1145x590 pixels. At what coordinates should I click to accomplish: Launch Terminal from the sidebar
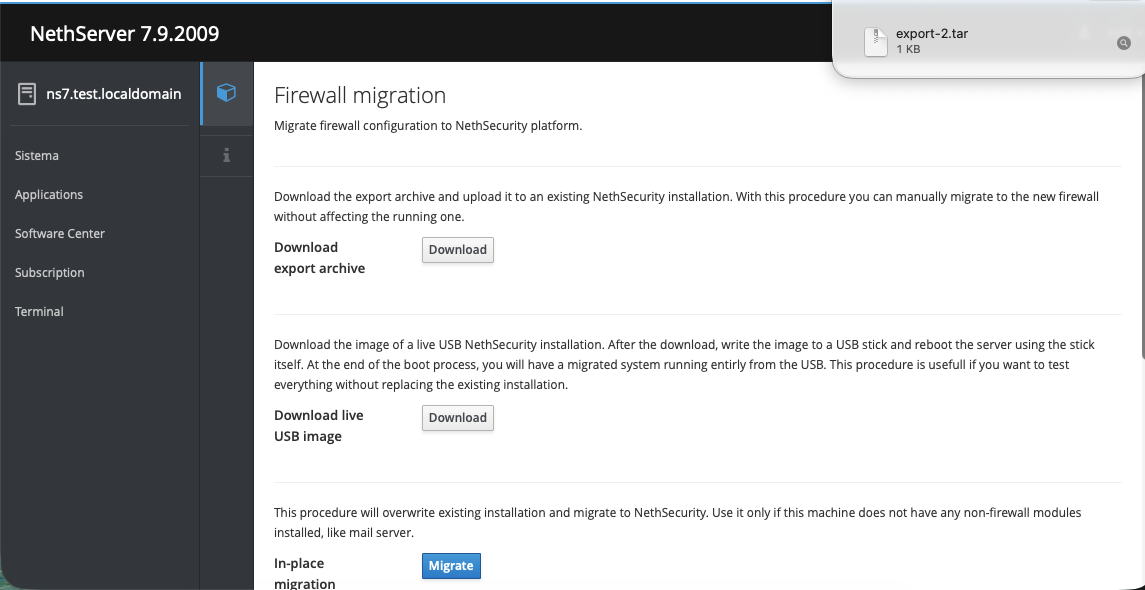[x=39, y=312]
